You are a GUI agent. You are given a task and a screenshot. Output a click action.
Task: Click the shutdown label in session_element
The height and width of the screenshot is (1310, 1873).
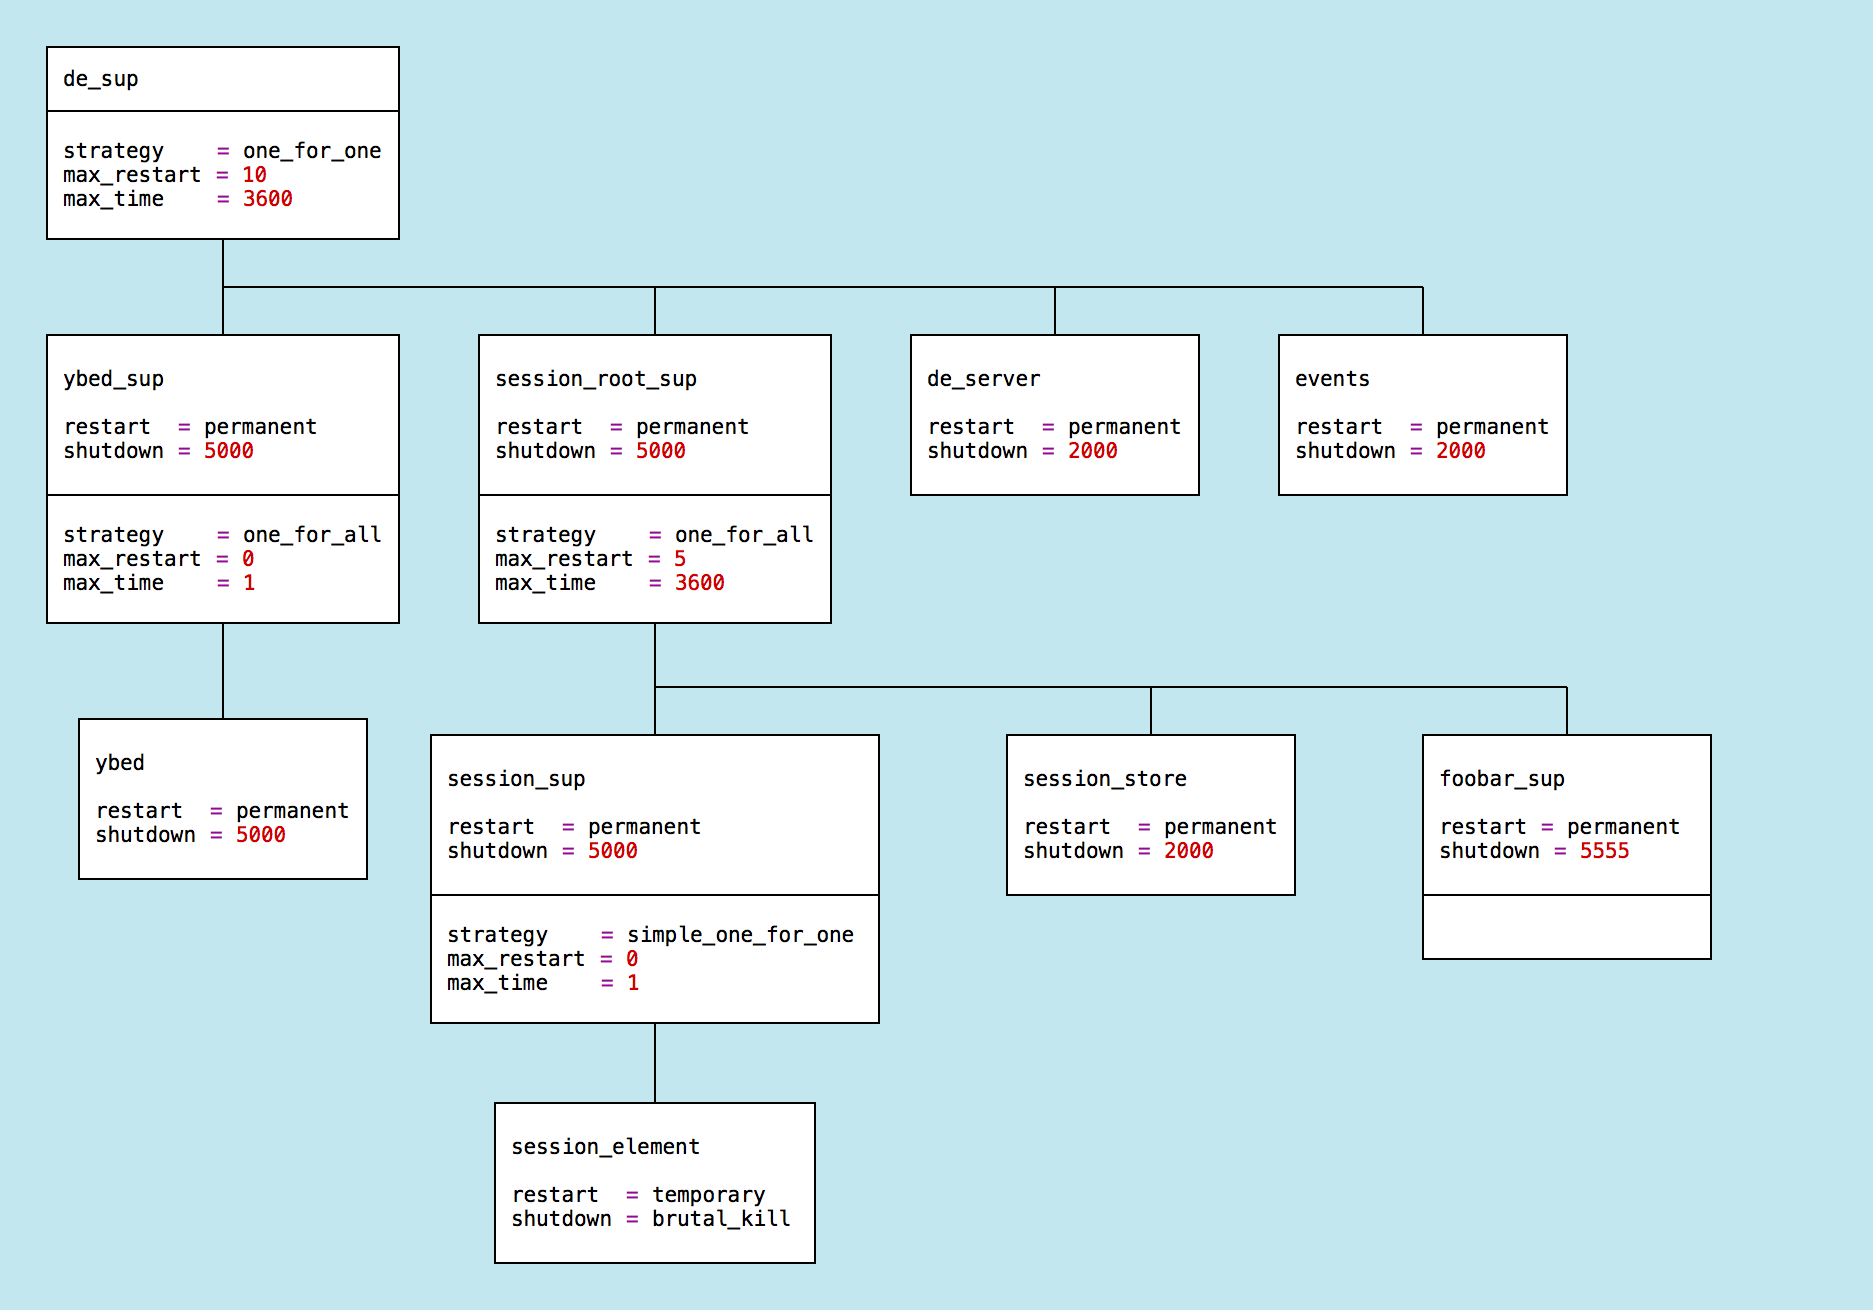(x=561, y=1219)
